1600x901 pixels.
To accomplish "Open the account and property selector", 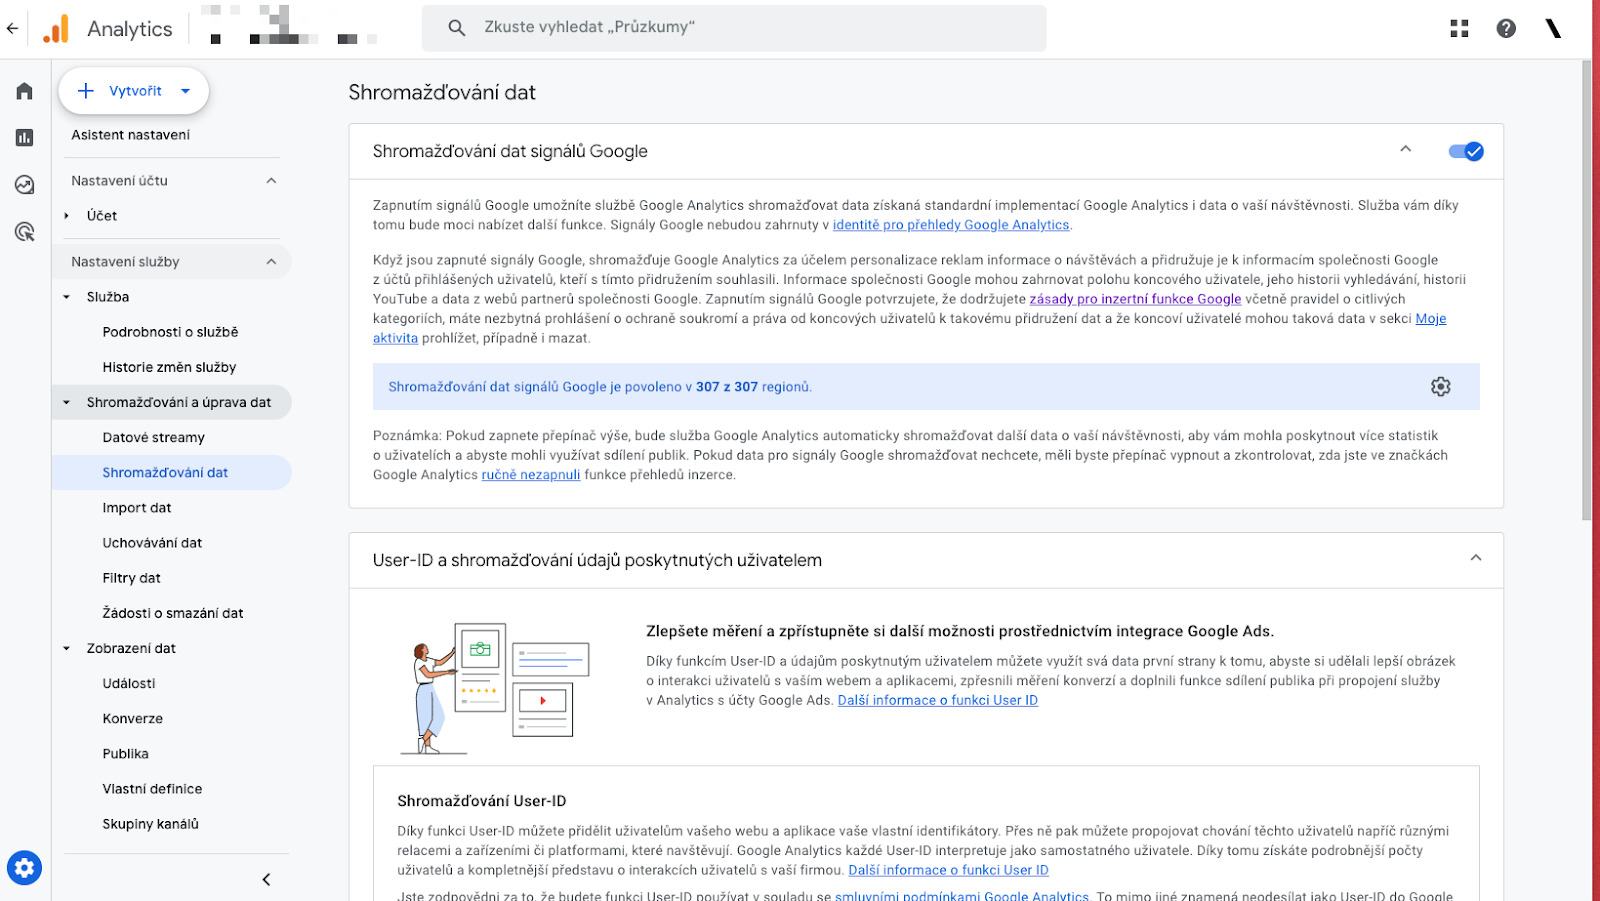I will pyautogui.click(x=290, y=28).
